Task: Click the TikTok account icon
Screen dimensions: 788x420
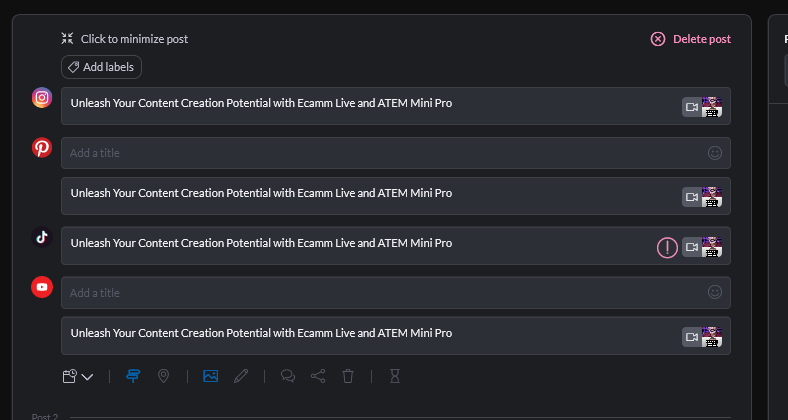Action: tap(42, 237)
